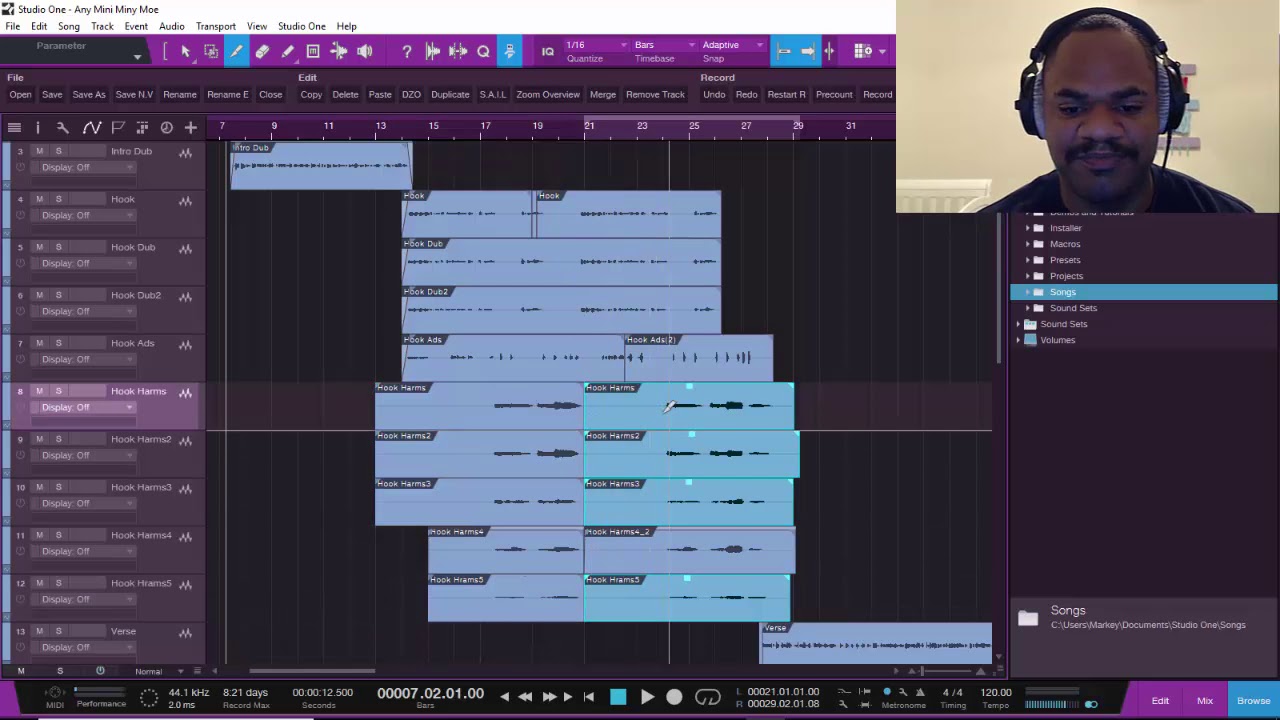1280x720 pixels.
Task: Open the tempo clock track icon
Action: click(x=166, y=127)
